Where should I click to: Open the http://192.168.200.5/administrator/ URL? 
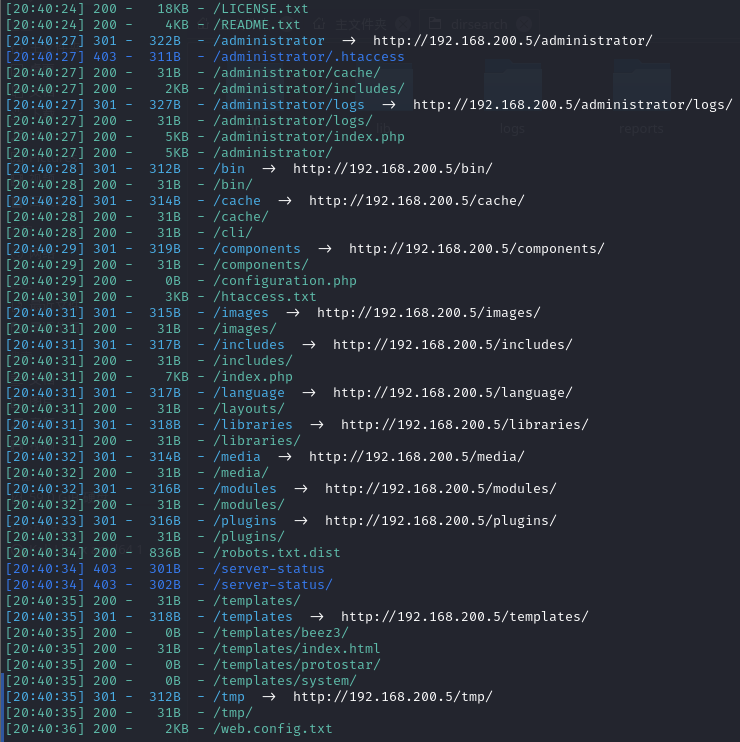coord(512,41)
